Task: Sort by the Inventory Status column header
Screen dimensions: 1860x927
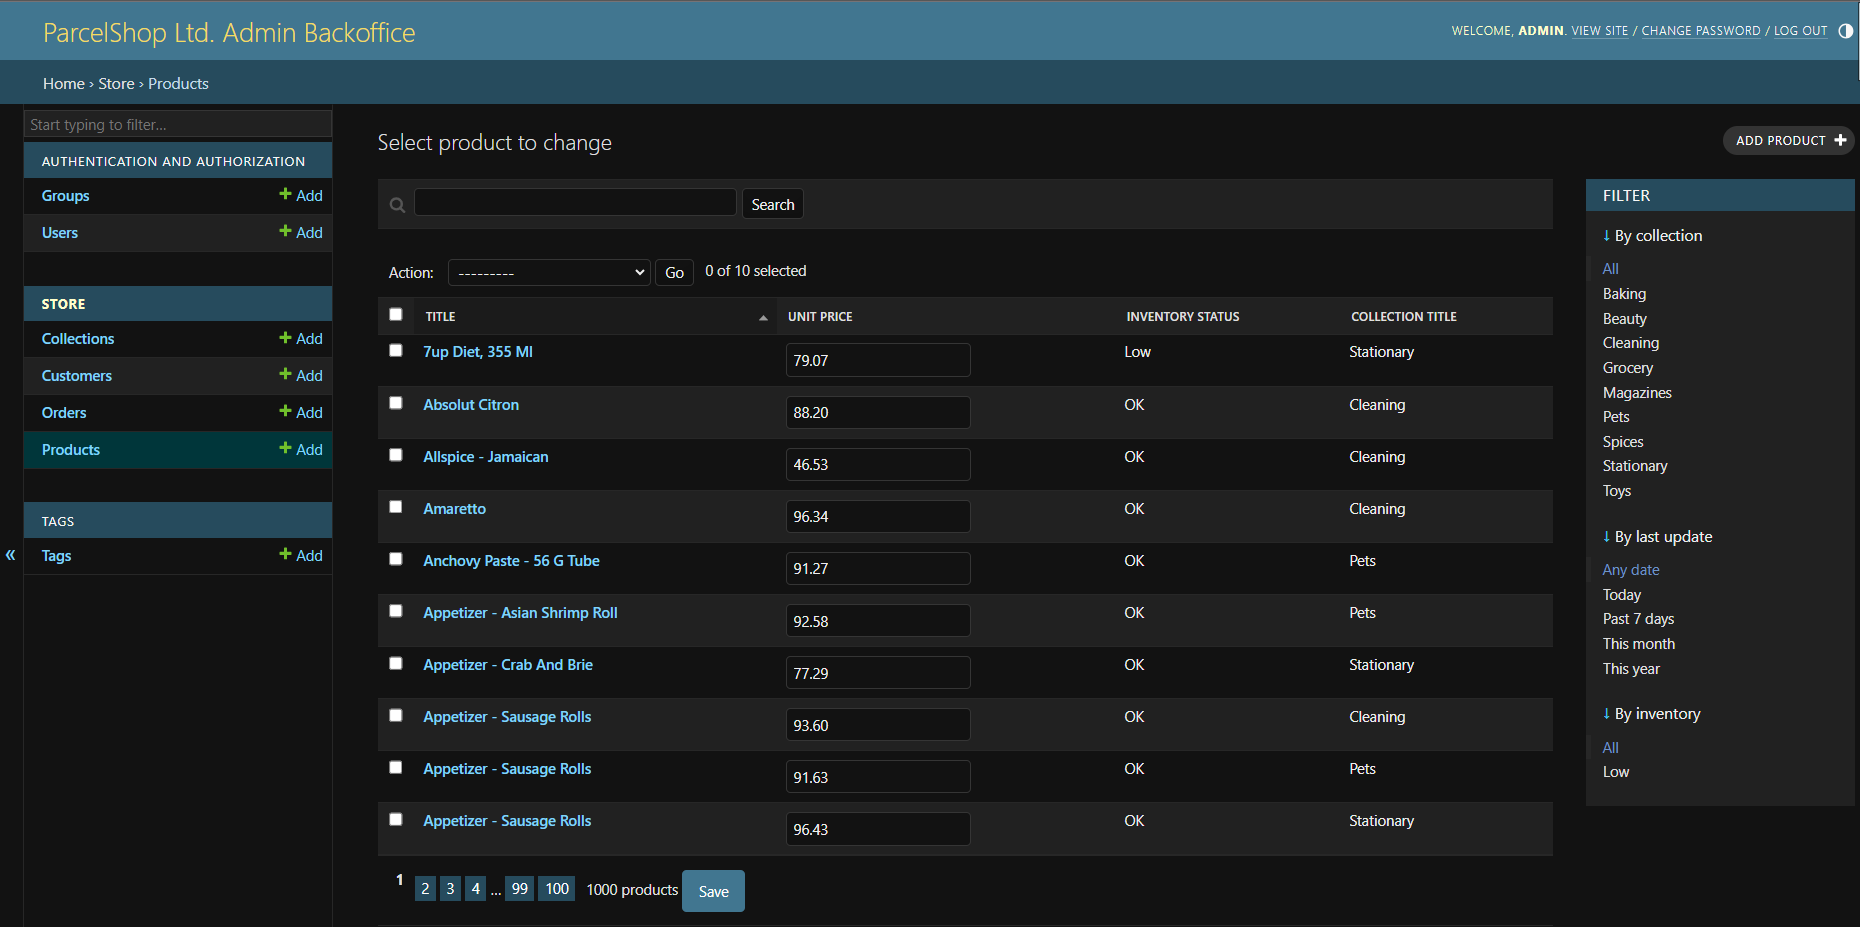Action: coord(1183,317)
